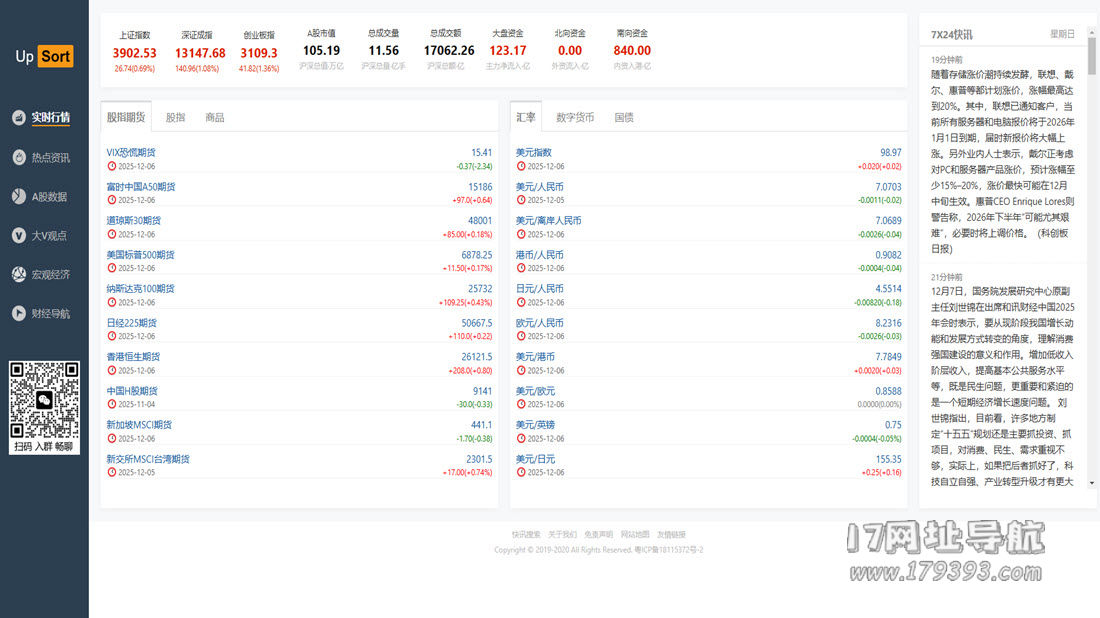Image resolution: width=1100 pixels, height=618 pixels.
Task: Click the 热点资讯 flame icon
Action: [x=18, y=157]
